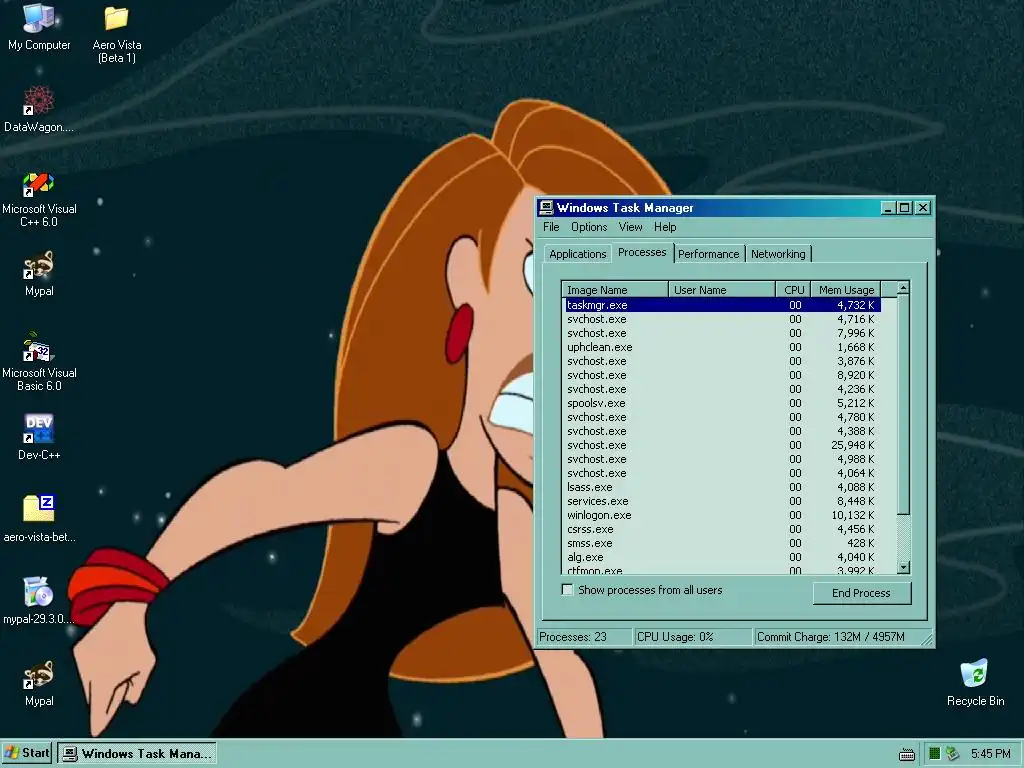1024x768 pixels.
Task: Click the process list vertical scrollbar thumb
Action: tap(903, 405)
